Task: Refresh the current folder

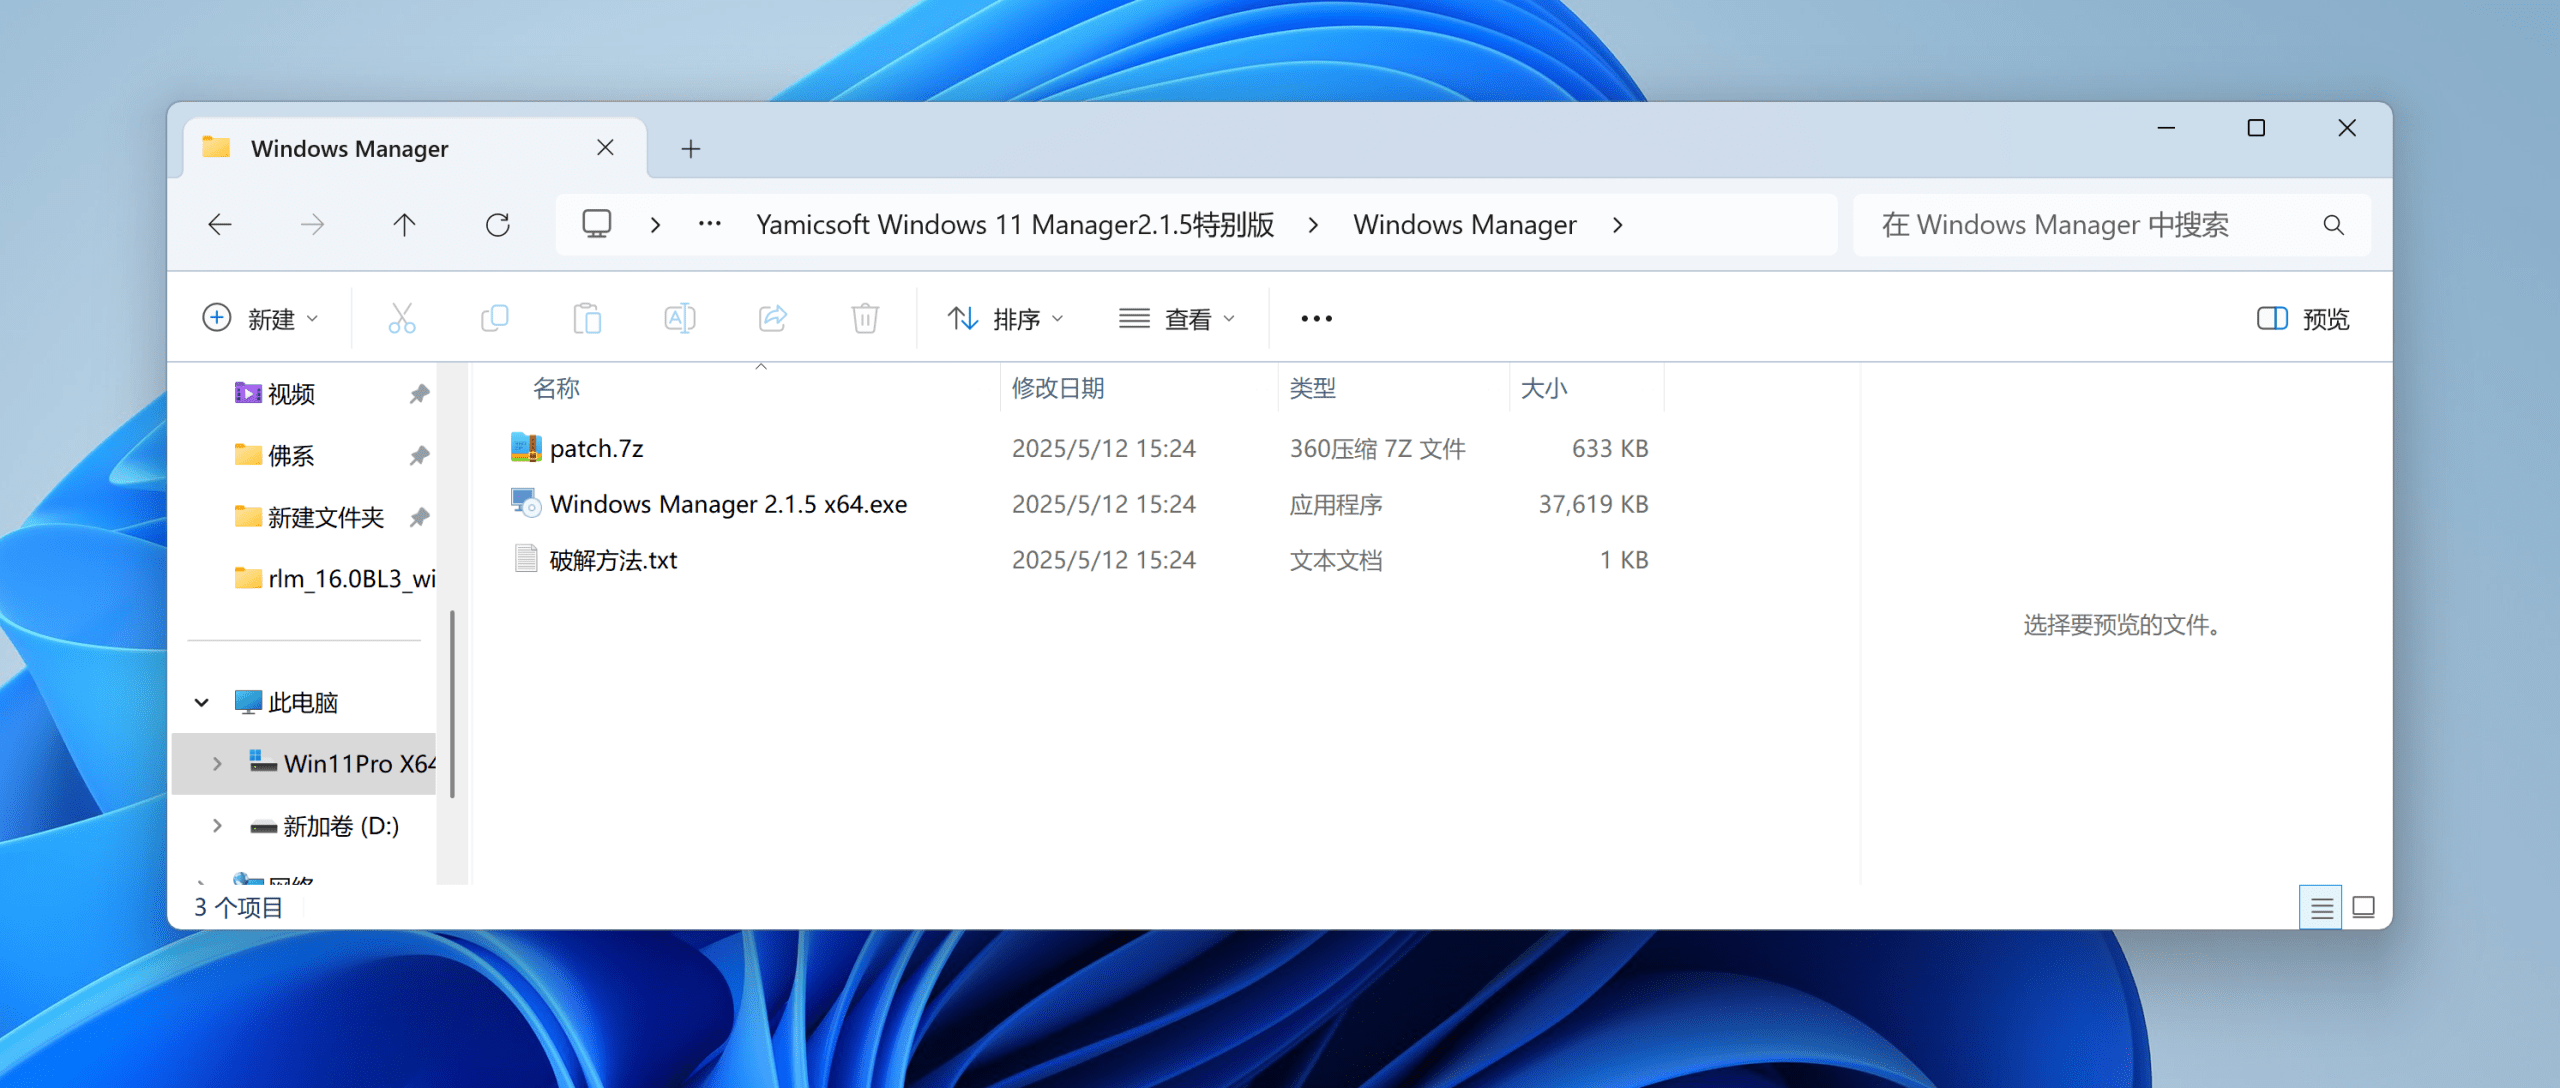Action: point(497,225)
